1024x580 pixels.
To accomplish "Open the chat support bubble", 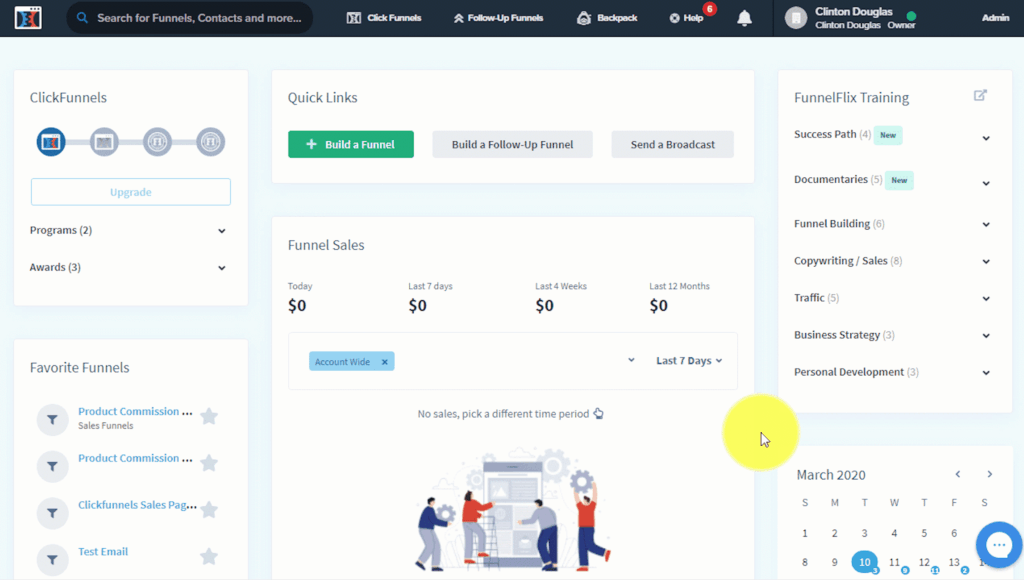I will click(999, 546).
